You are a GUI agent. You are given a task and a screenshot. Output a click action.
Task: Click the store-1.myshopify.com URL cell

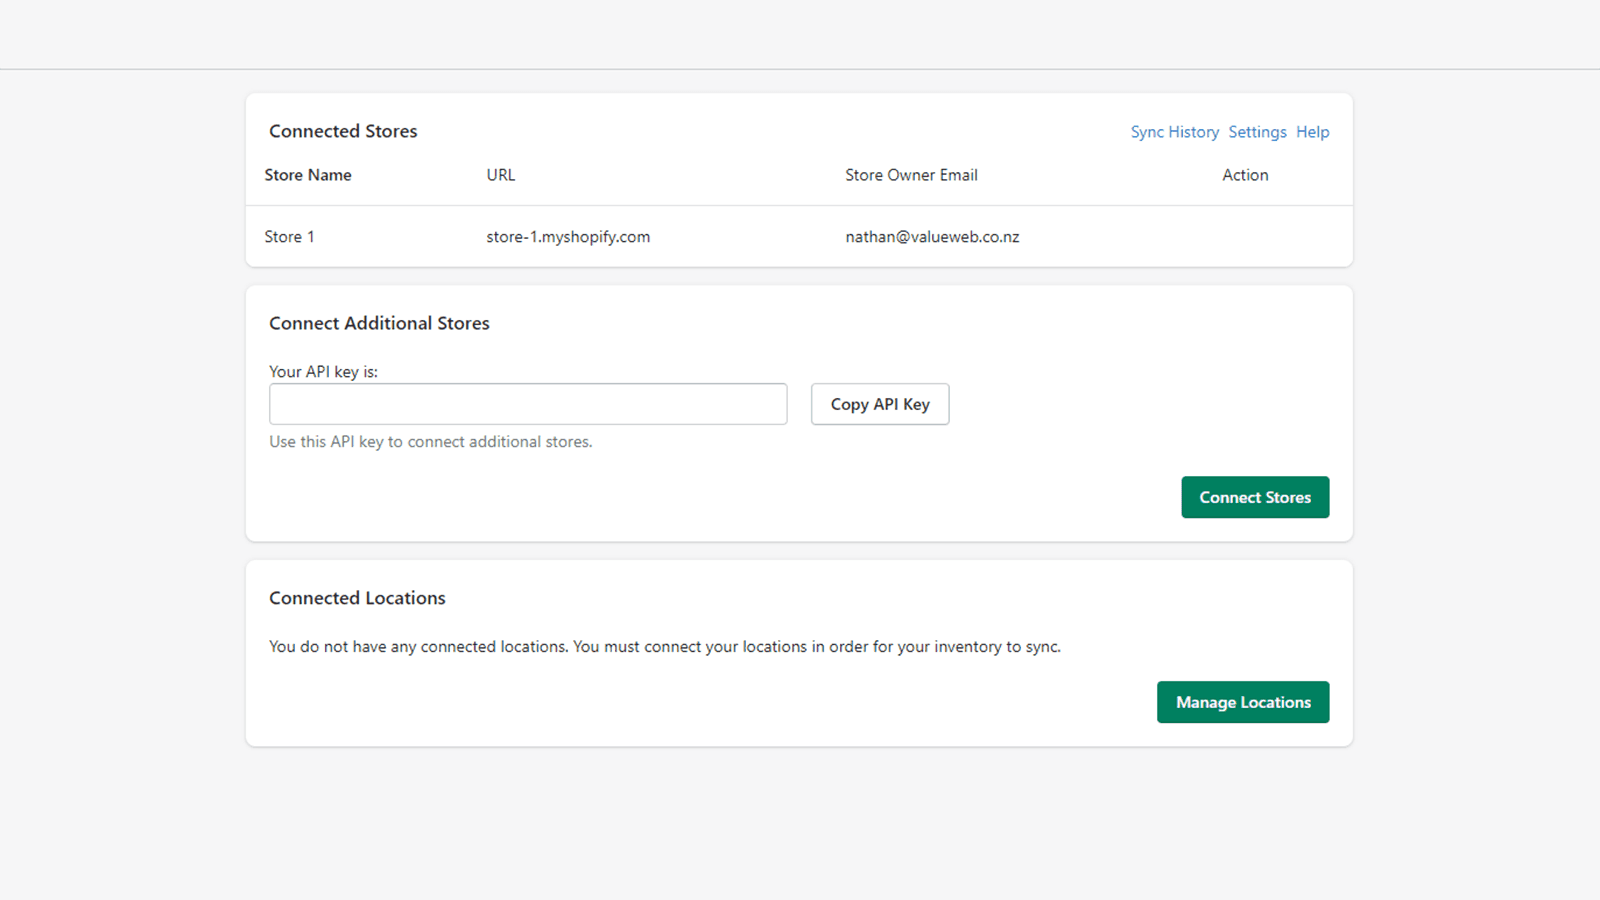pyautogui.click(x=568, y=237)
